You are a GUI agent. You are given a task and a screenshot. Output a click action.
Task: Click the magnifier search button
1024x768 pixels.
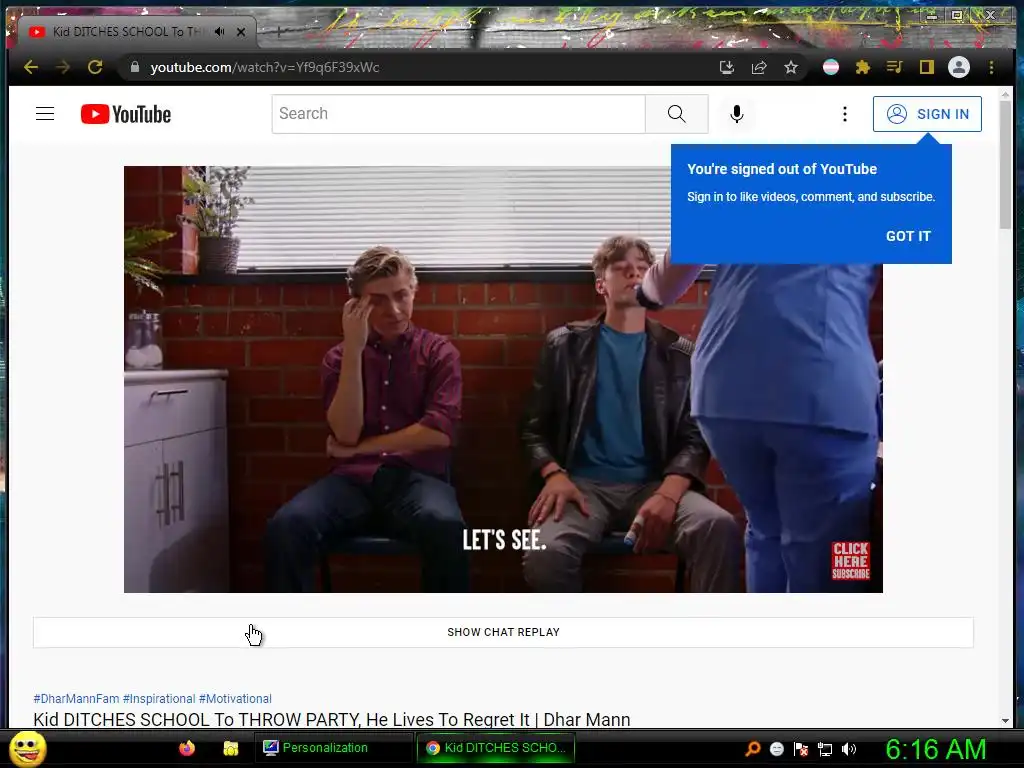point(677,114)
